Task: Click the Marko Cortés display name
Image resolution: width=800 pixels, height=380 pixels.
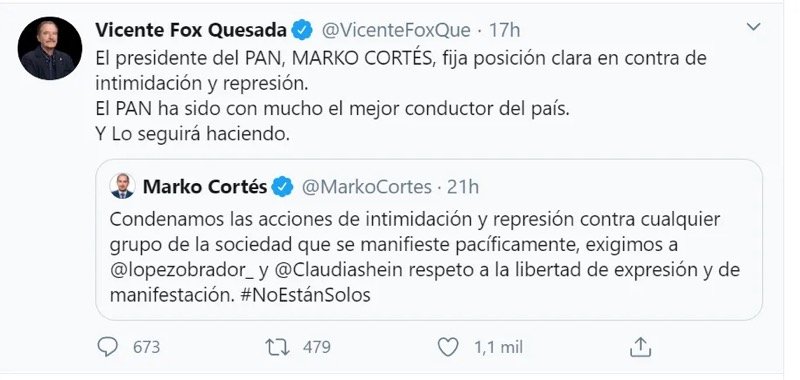Action: pos(205,187)
